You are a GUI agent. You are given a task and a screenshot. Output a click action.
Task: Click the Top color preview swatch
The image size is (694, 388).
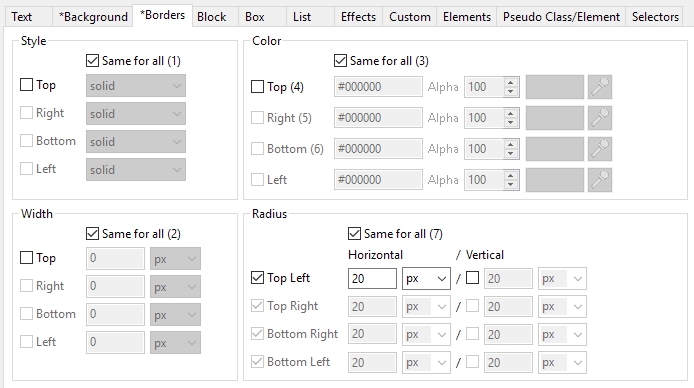(555, 87)
